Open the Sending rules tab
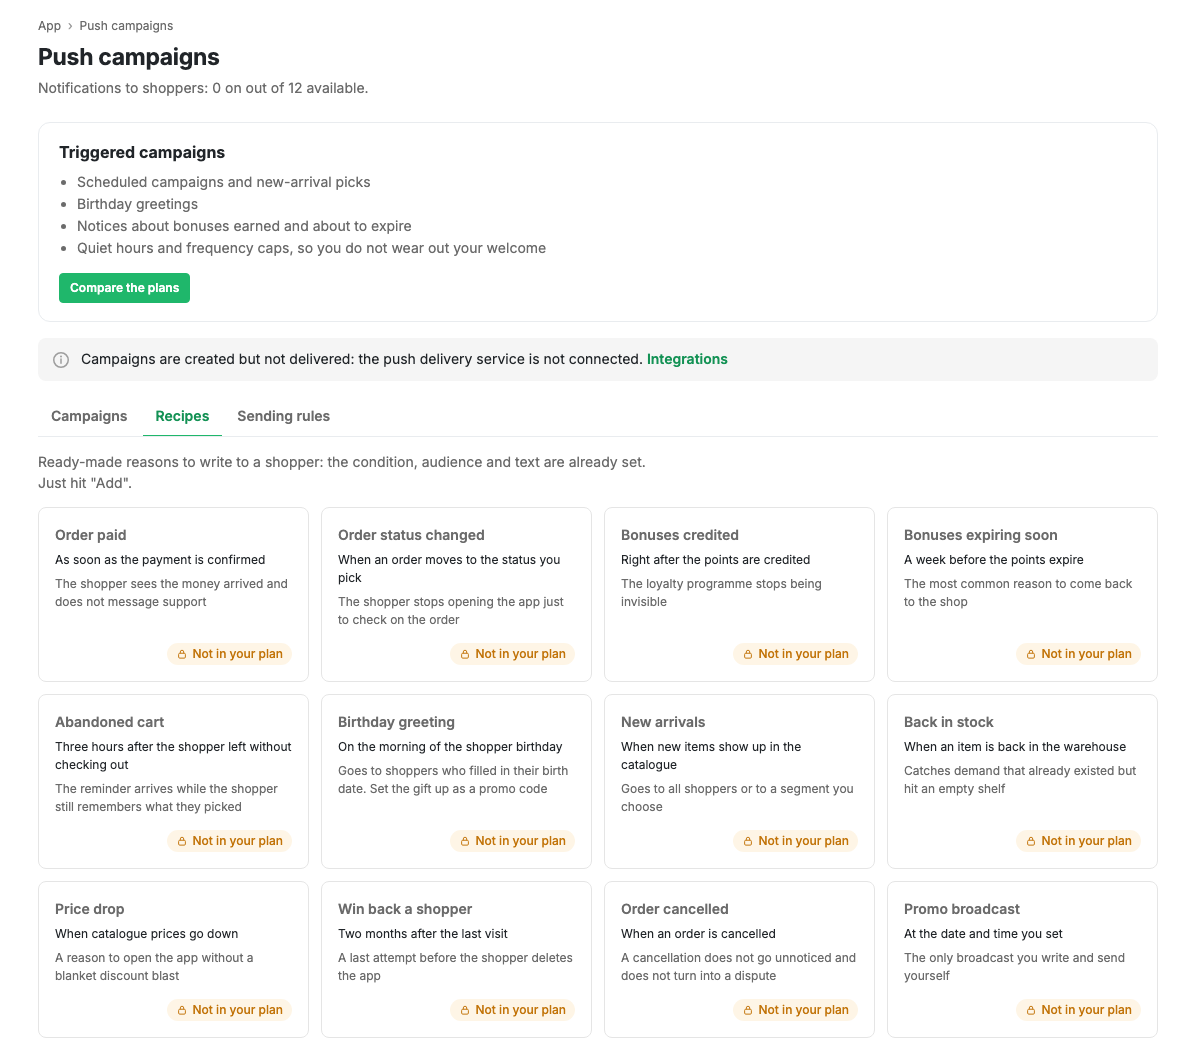Image resolution: width=1196 pixels, height=1056 pixels. pos(284,417)
